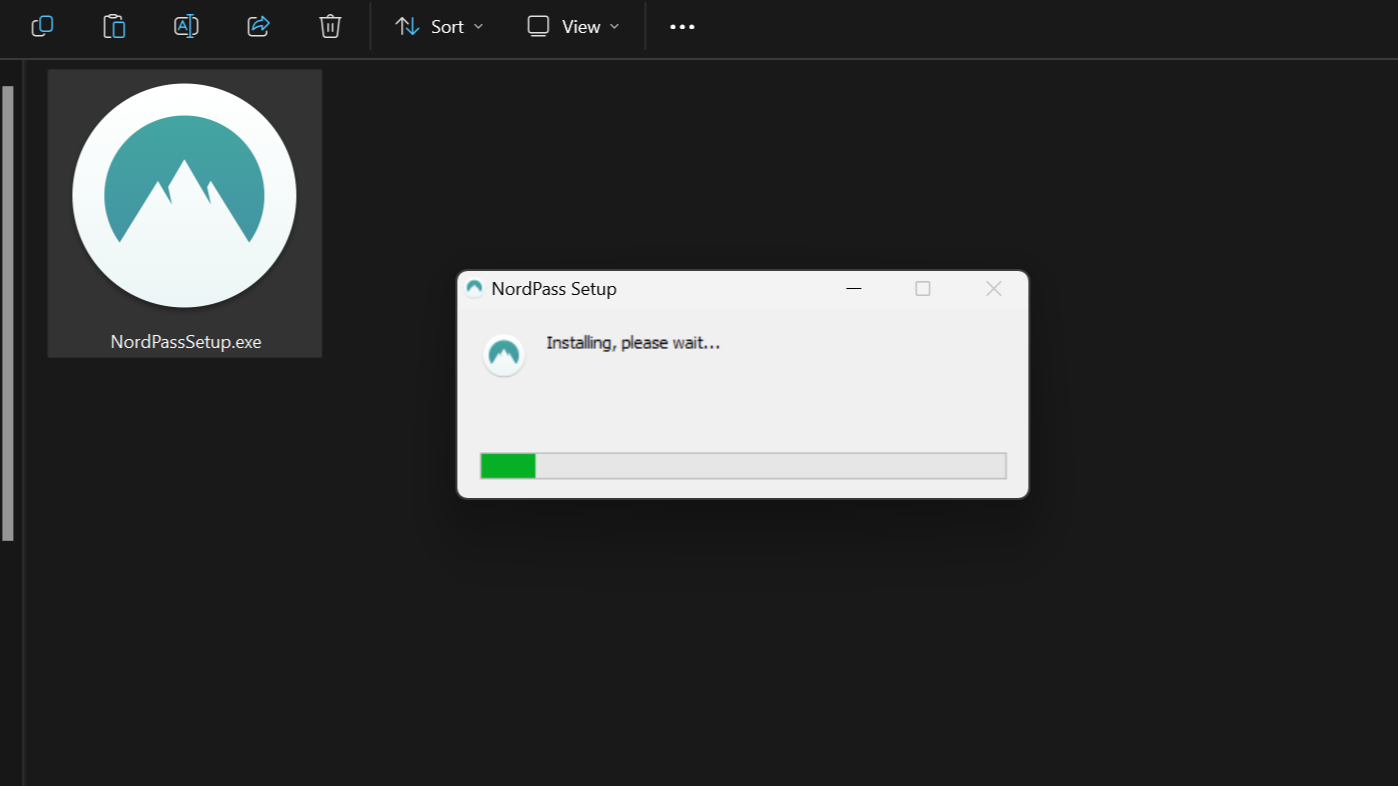
Task: Click the 'Installing, please wait…' text
Action: [x=633, y=343]
